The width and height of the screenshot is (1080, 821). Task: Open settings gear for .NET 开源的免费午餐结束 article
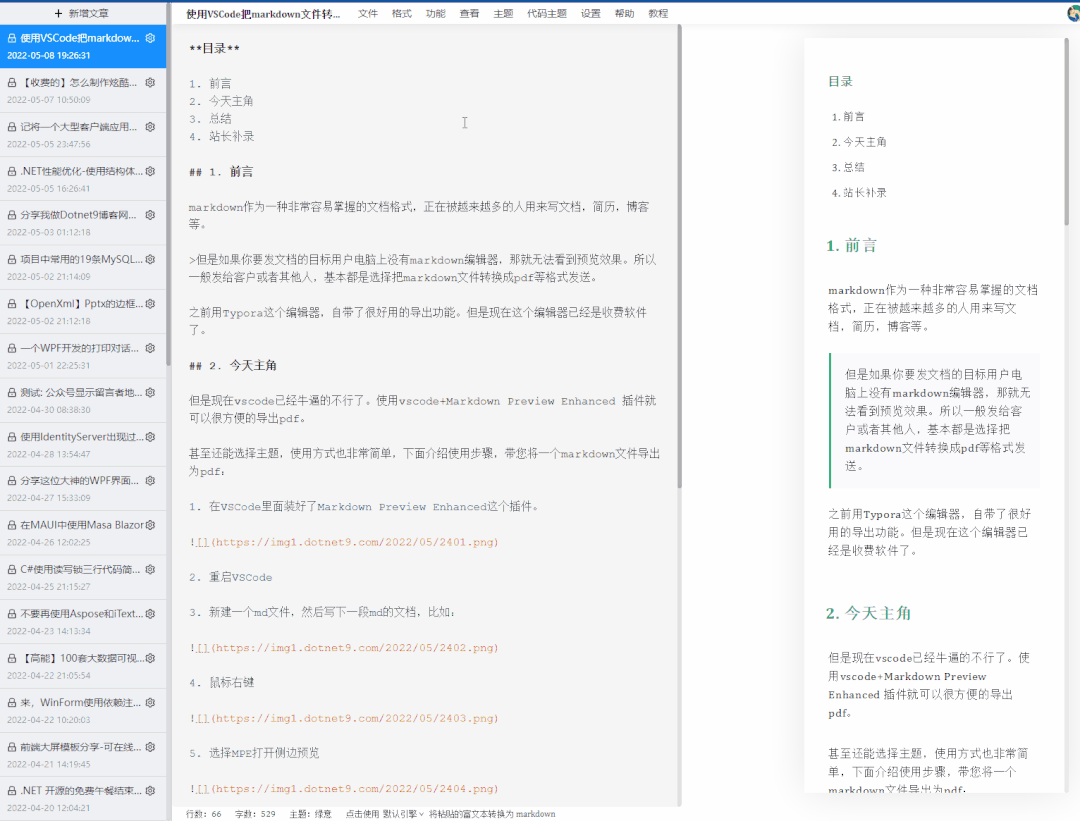click(x=150, y=791)
